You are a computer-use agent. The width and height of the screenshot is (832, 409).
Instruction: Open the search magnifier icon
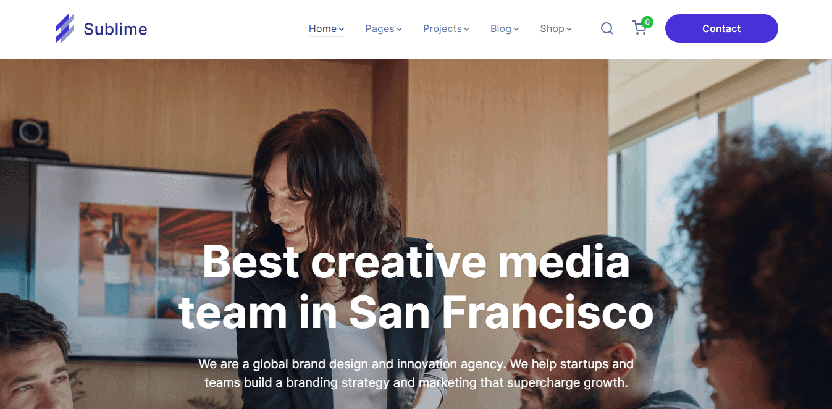tap(607, 29)
